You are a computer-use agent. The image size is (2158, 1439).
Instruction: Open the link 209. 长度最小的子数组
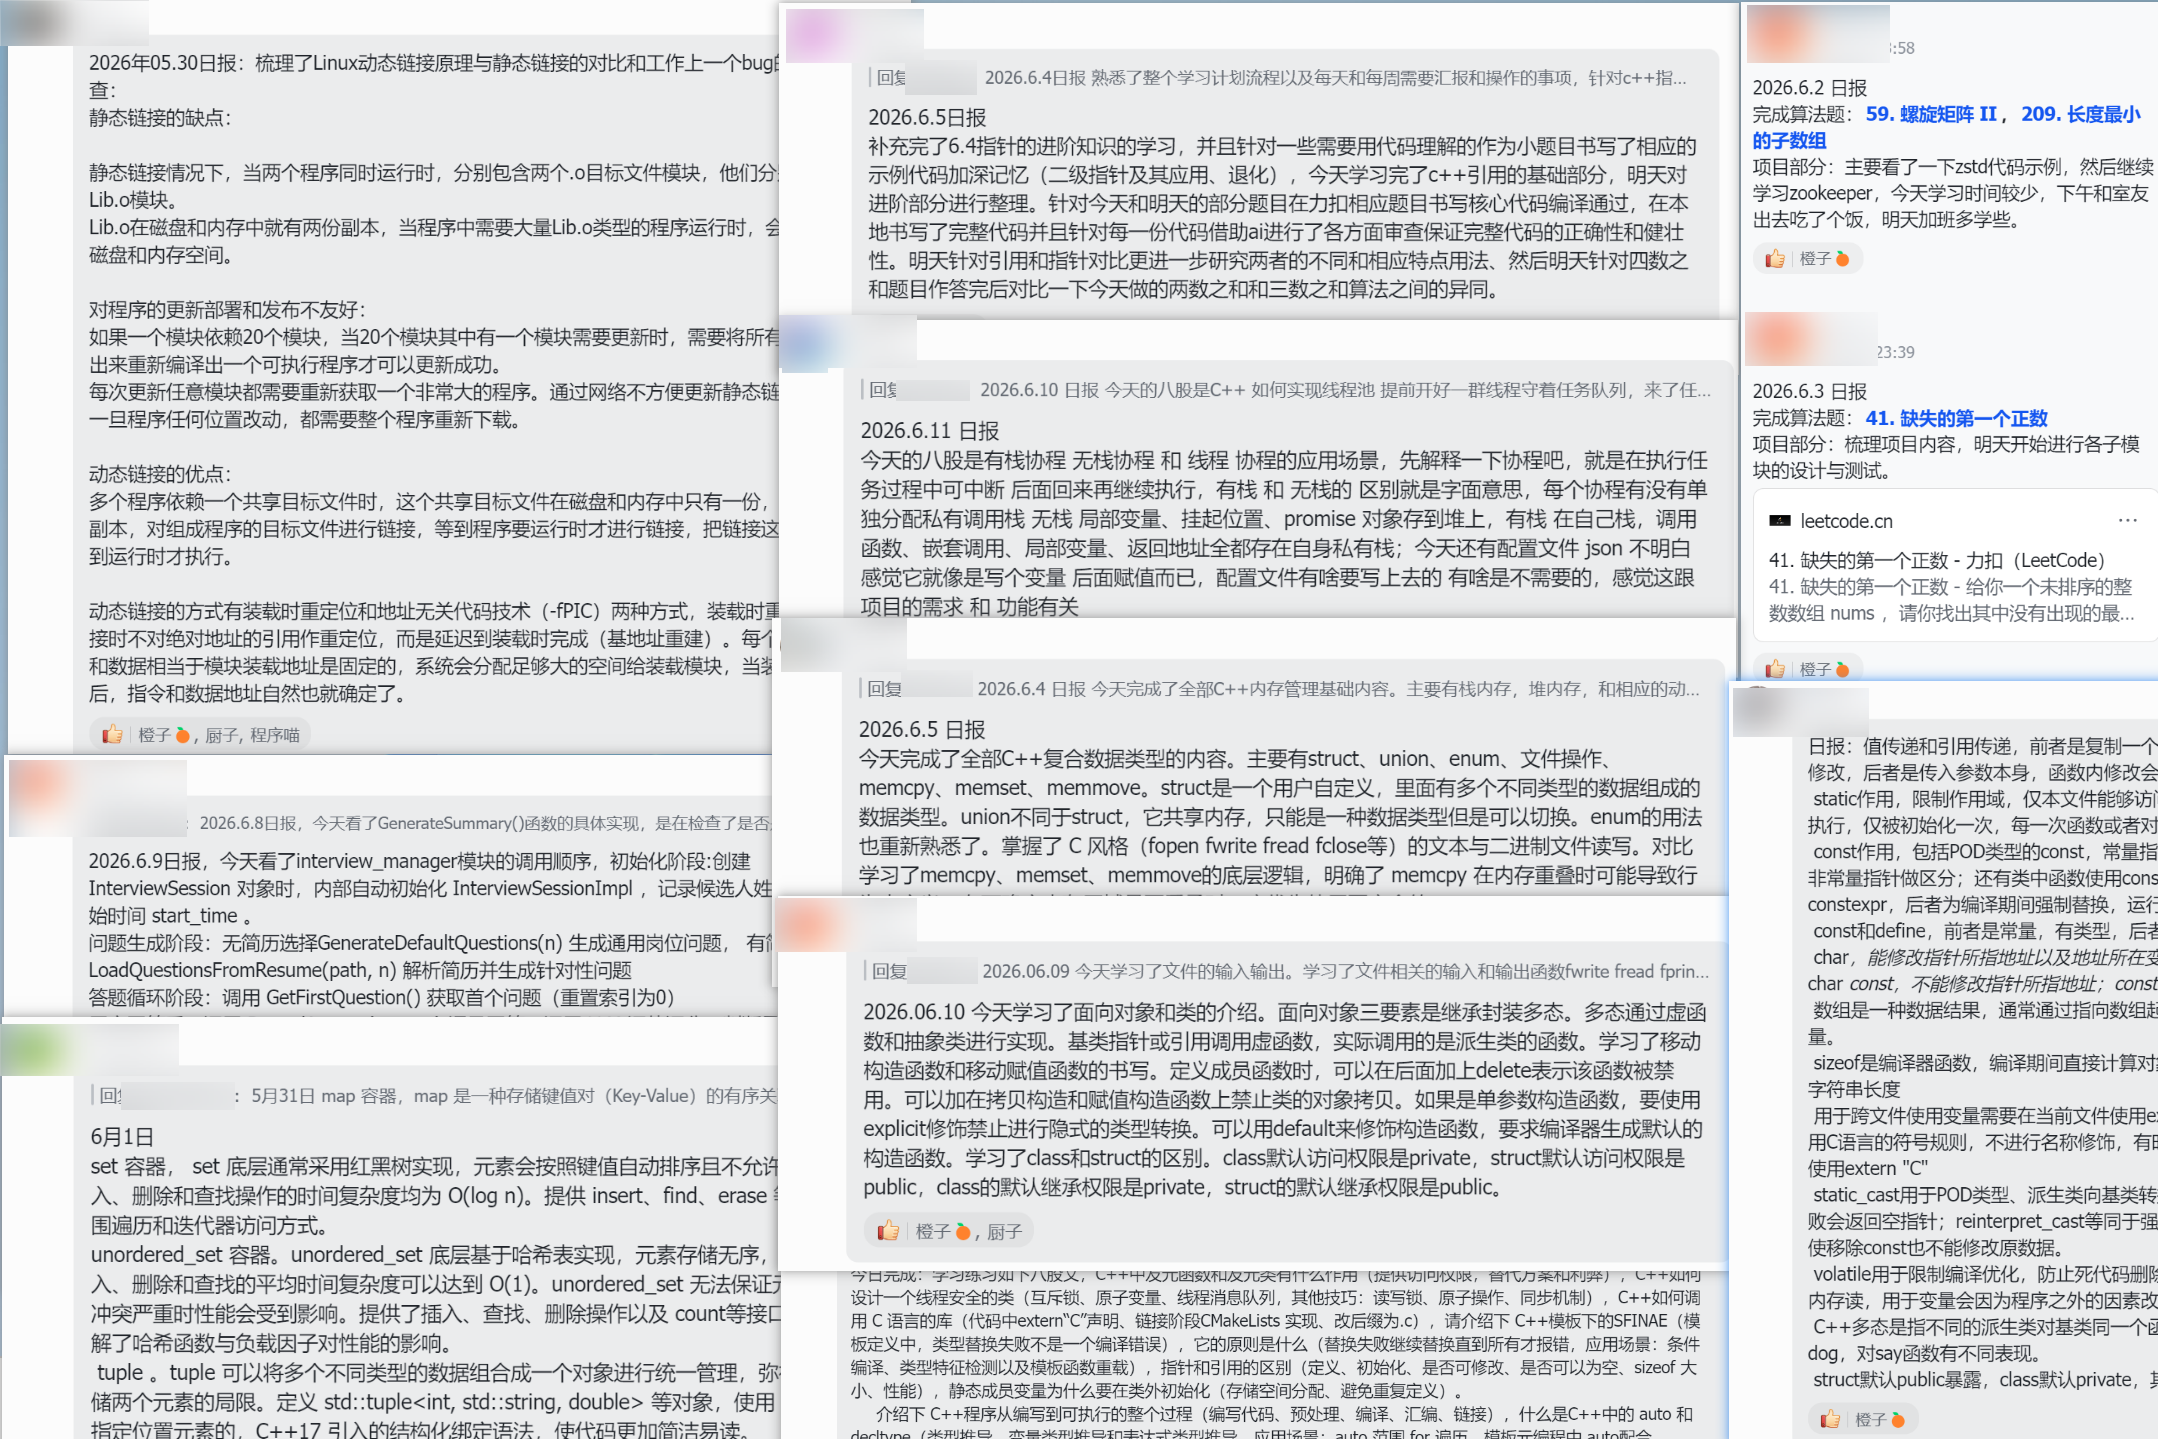[1946, 127]
